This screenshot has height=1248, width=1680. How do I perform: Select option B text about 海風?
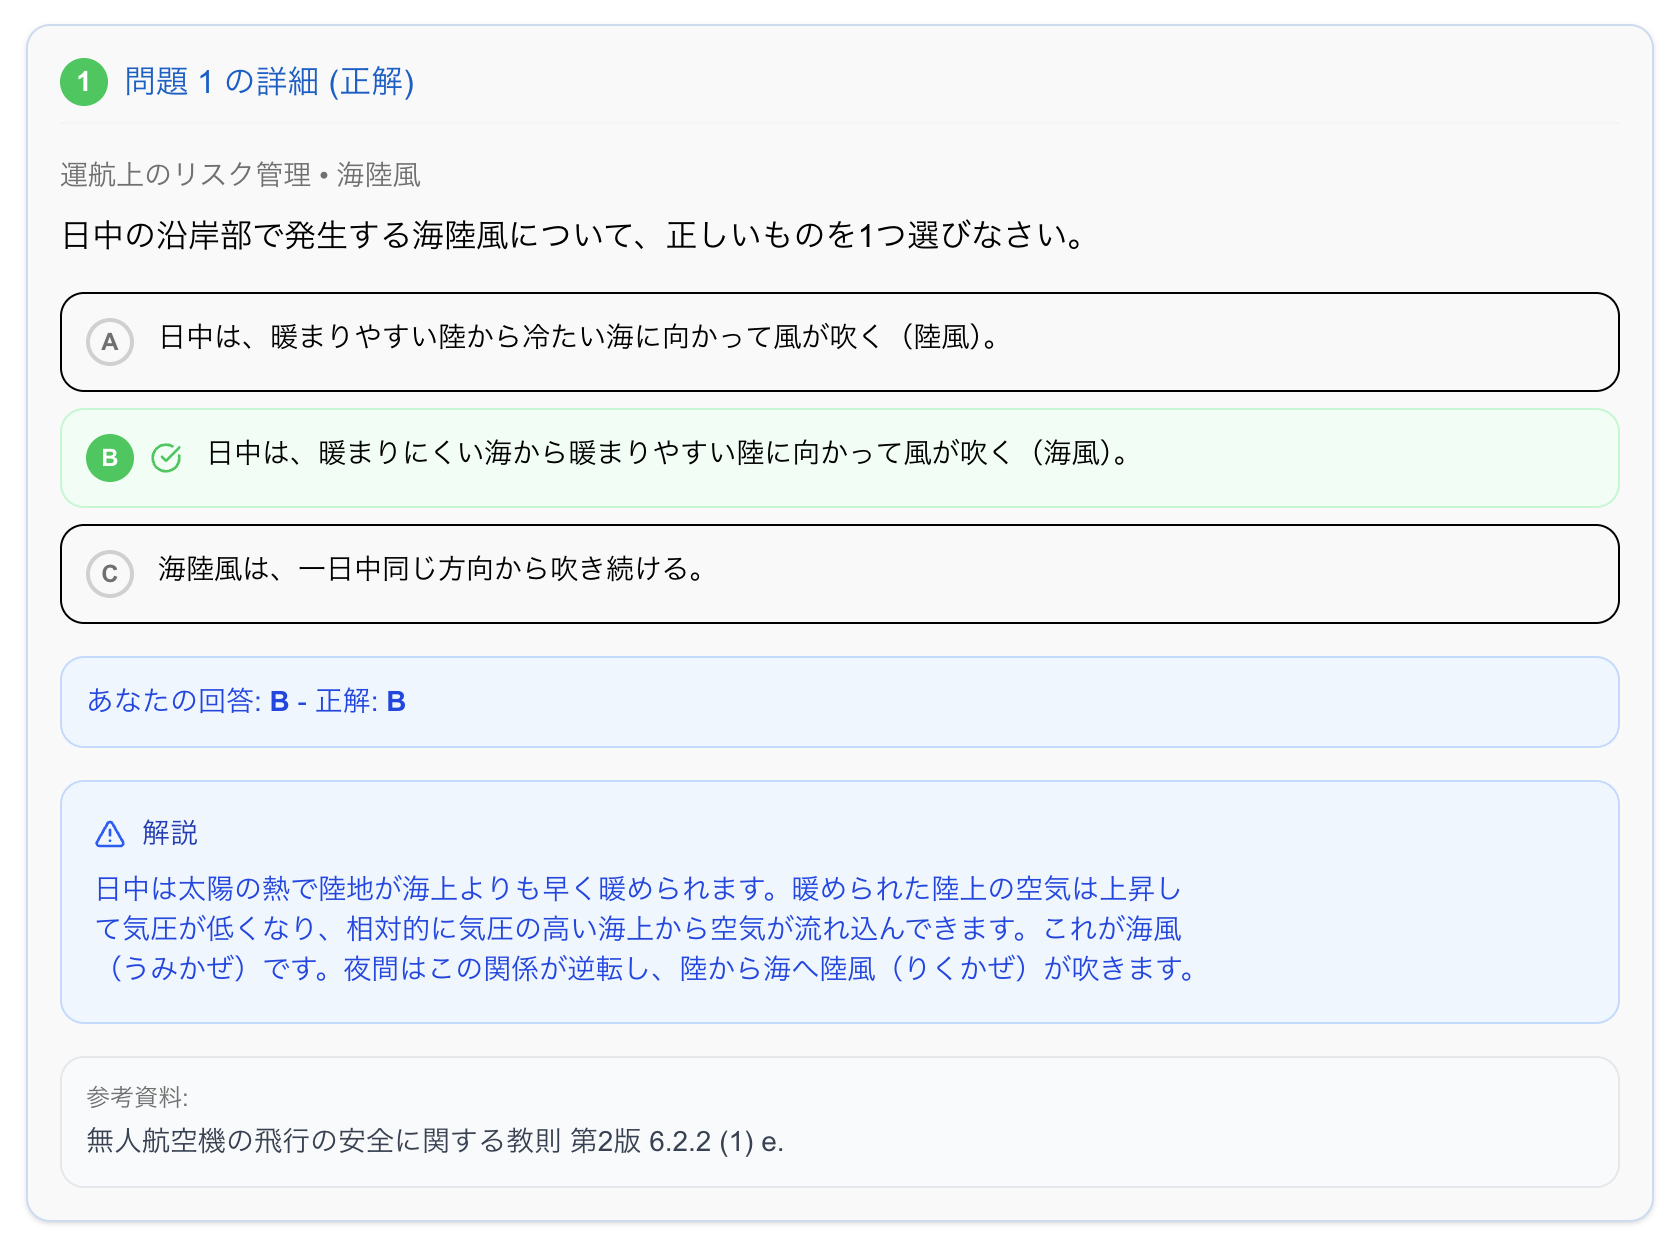[668, 454]
